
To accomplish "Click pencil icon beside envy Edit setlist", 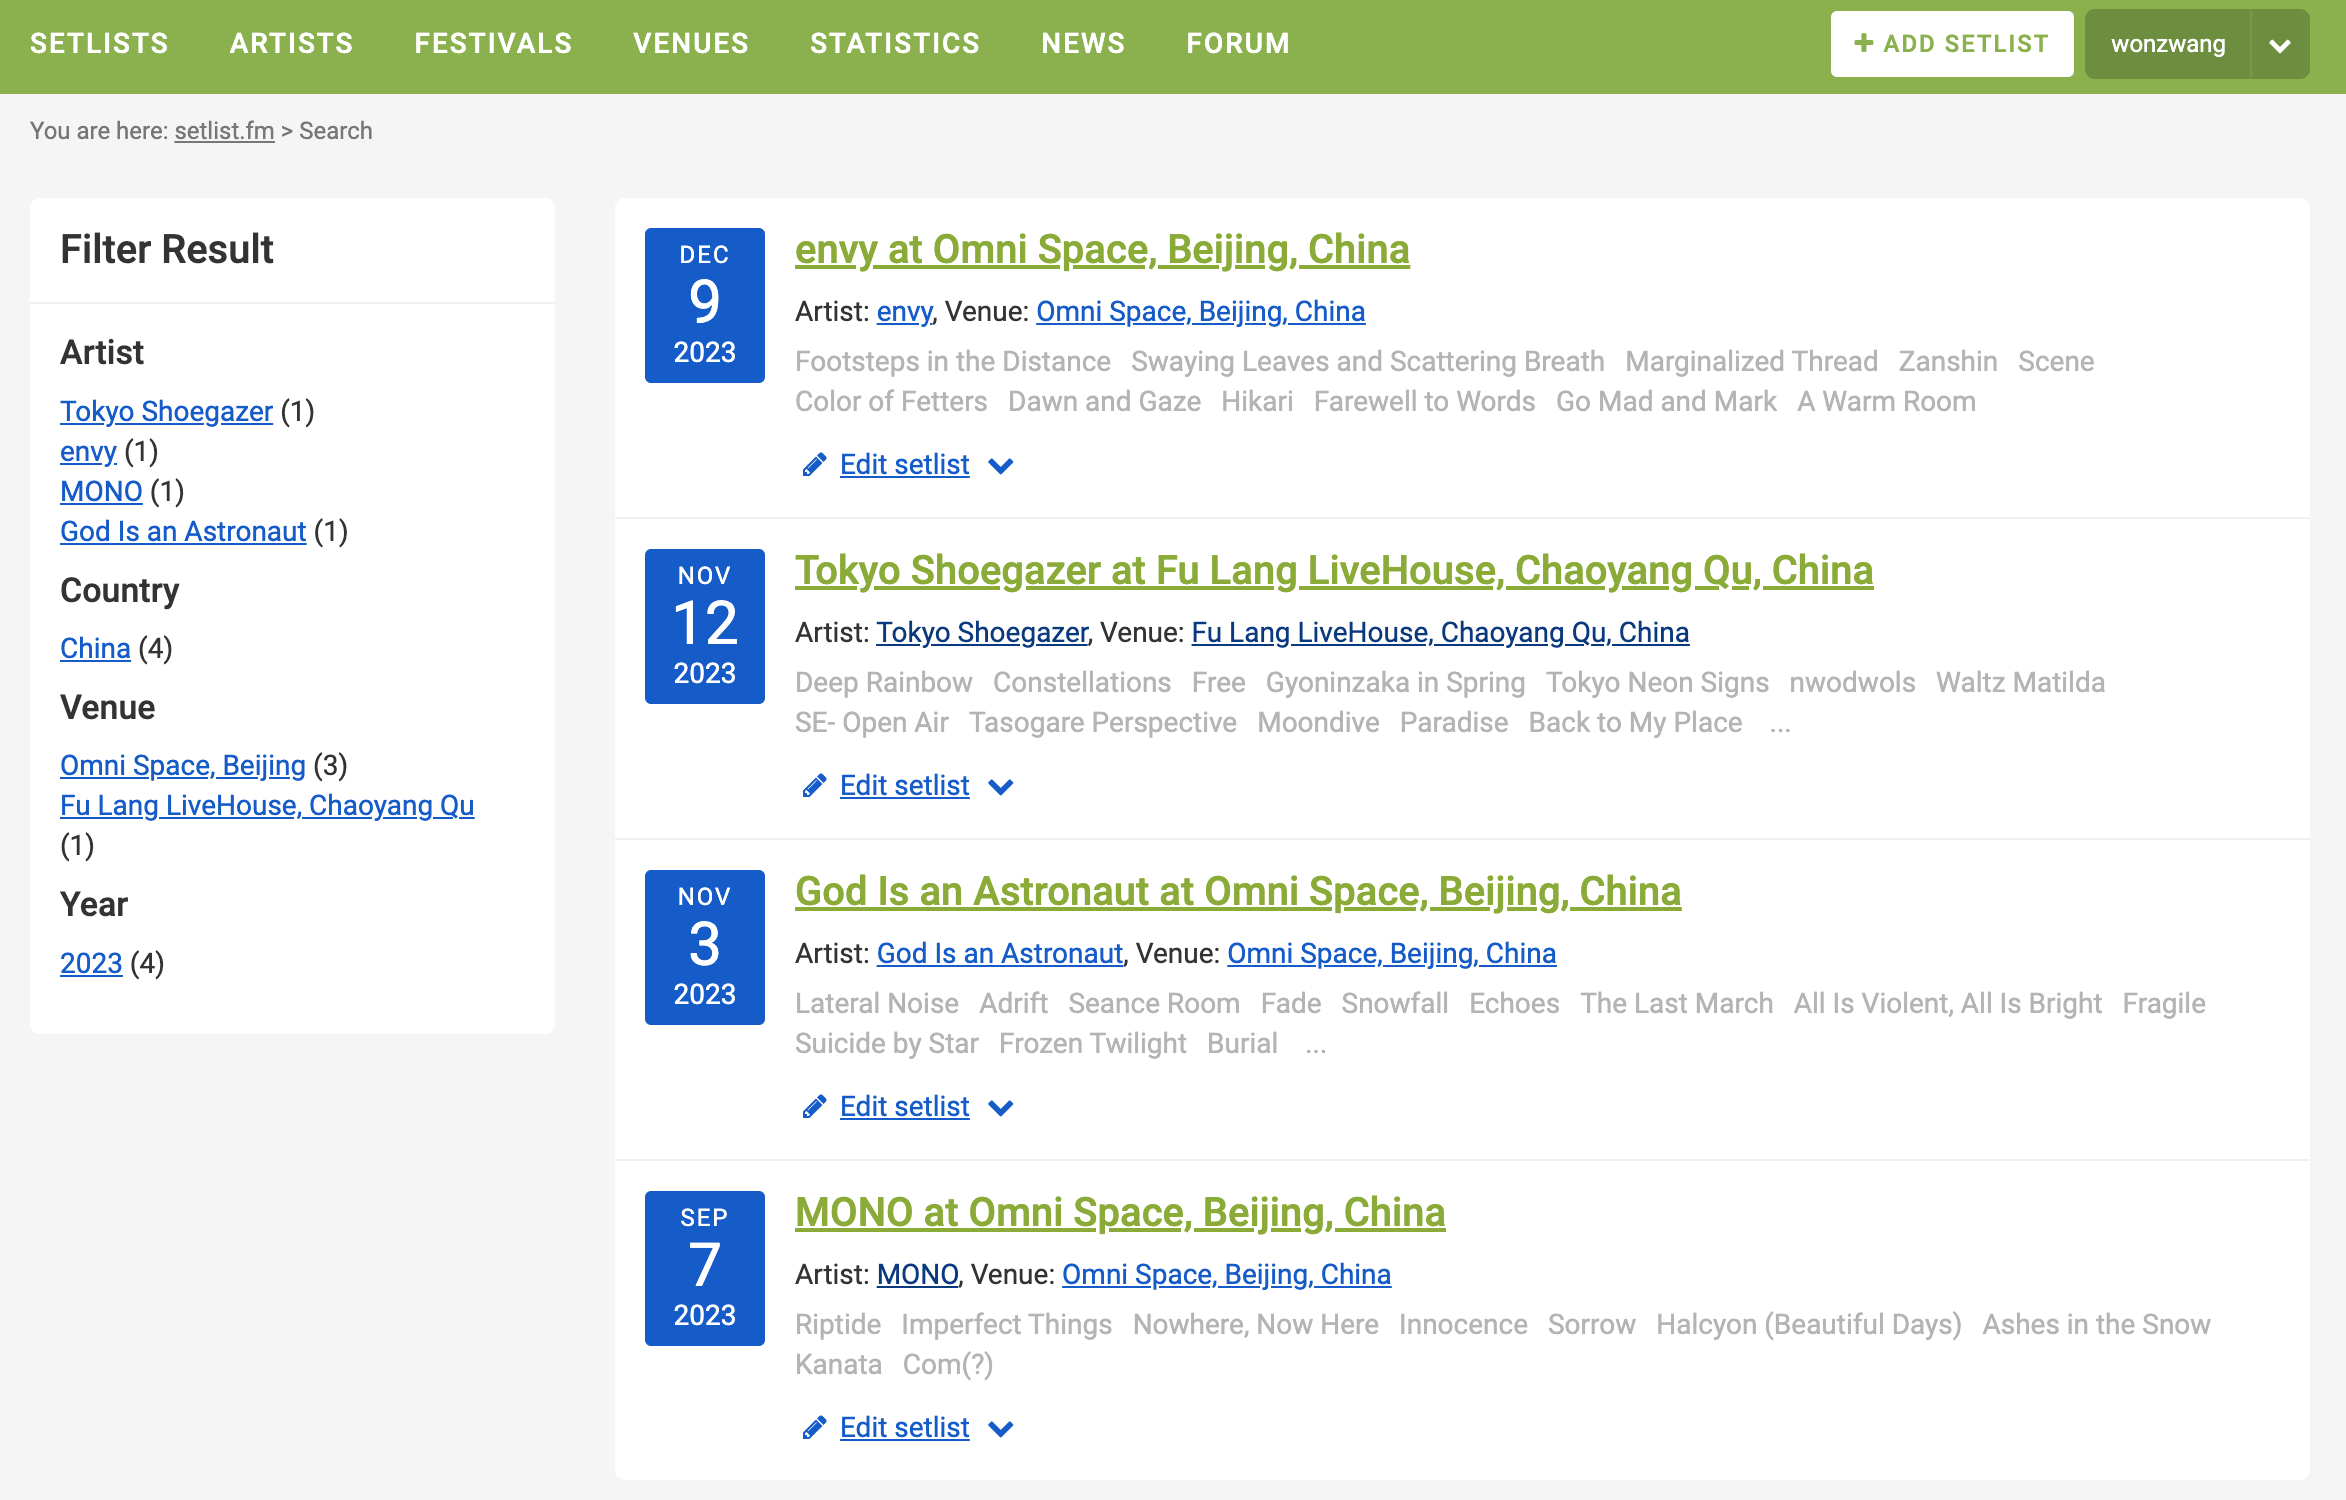I will [814, 465].
